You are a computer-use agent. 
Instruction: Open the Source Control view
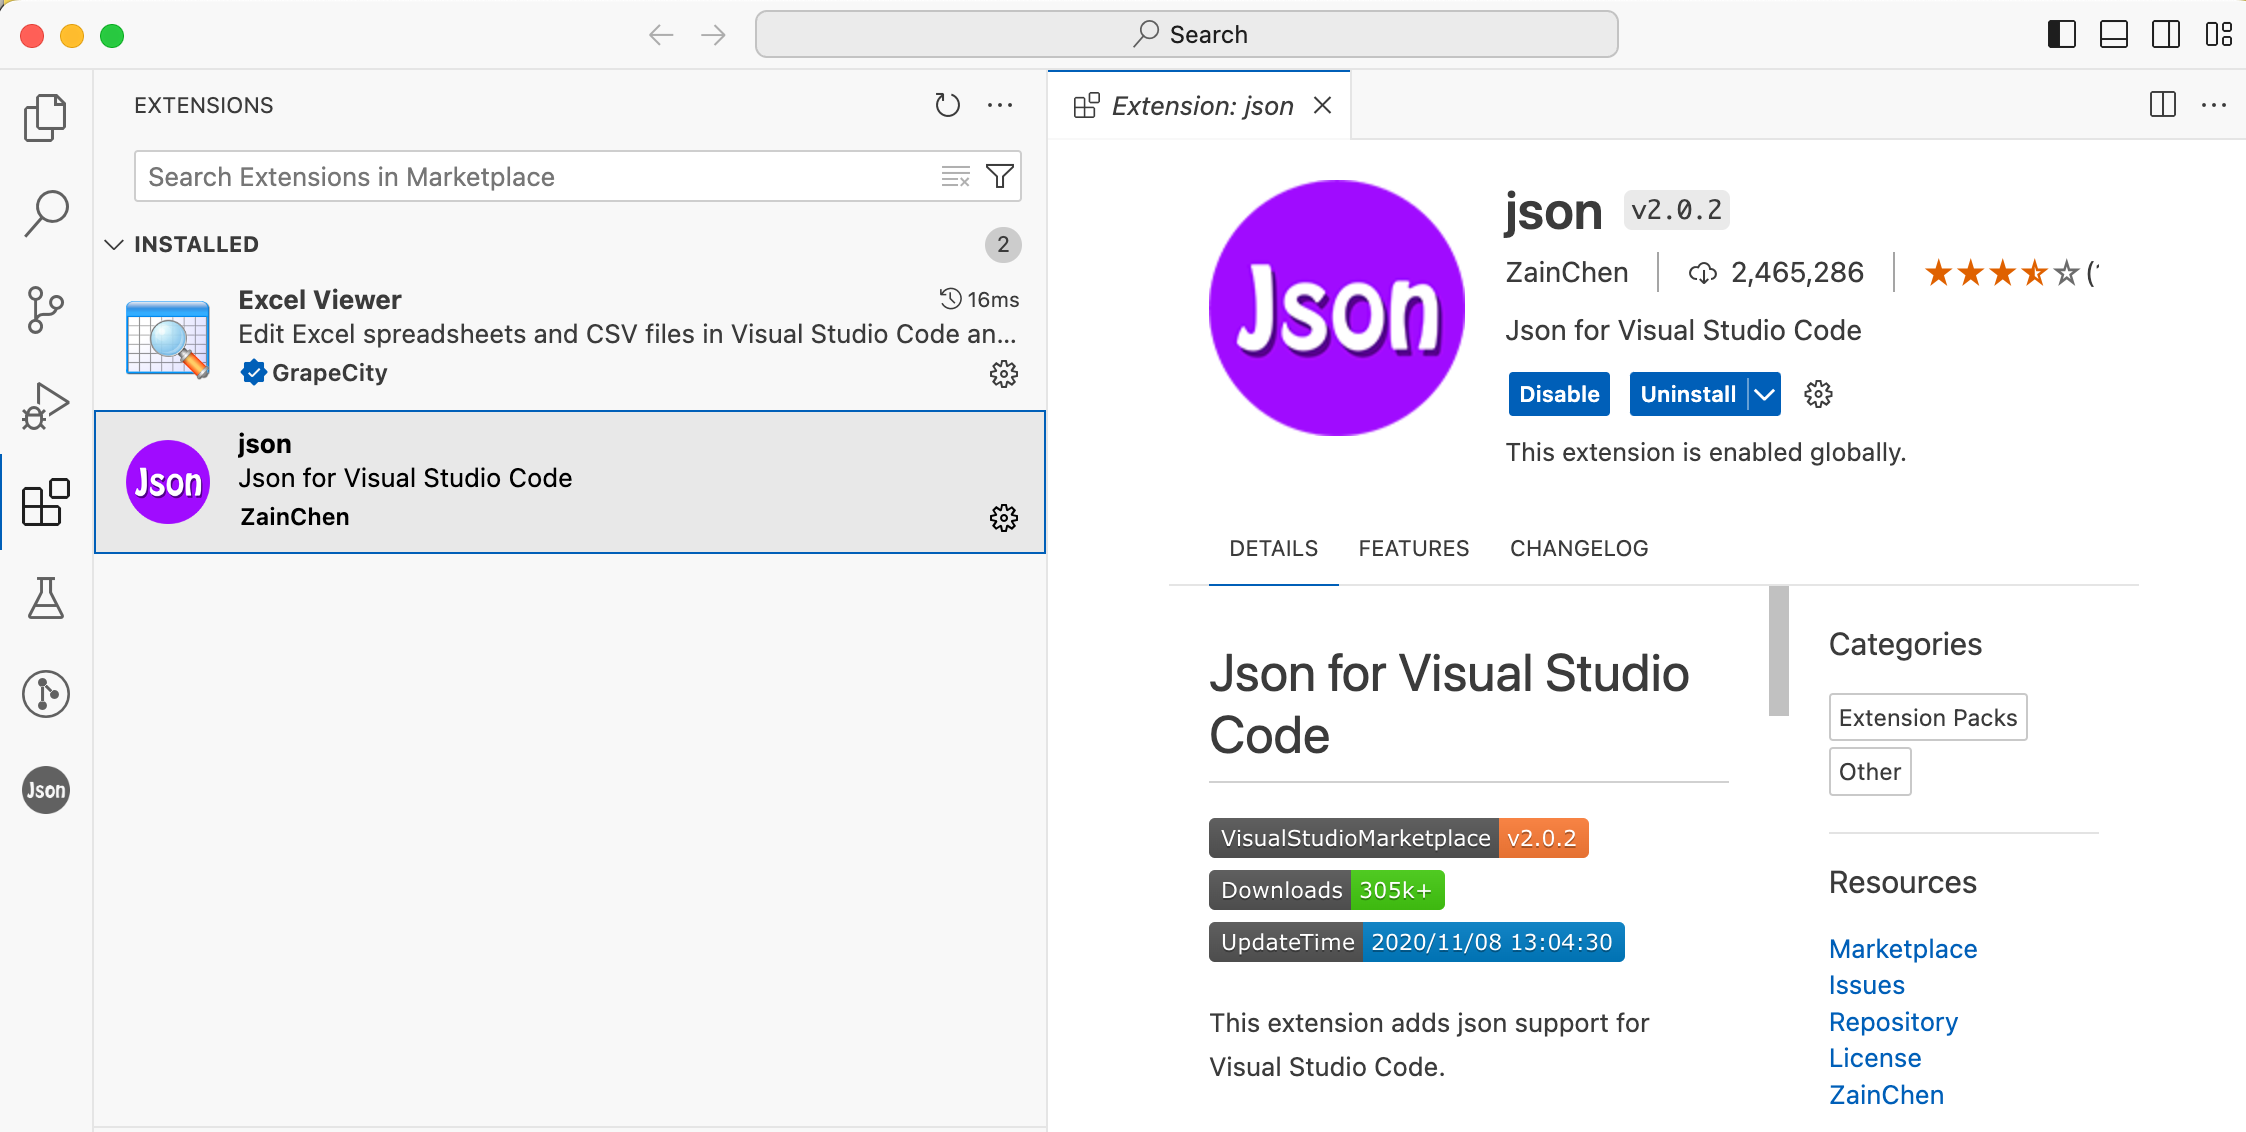(44, 309)
